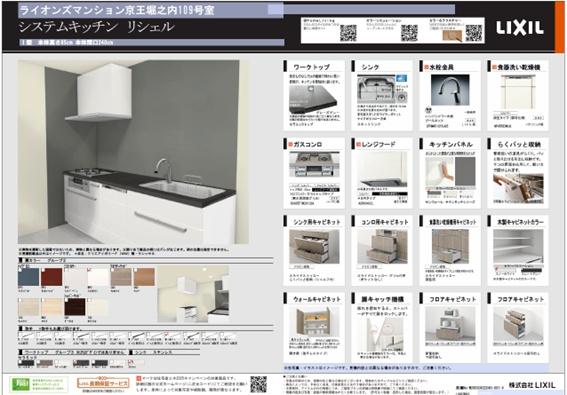Select the orange-brown wood door swatch
This screenshot has height=395, width=567.
(x=144, y=277)
